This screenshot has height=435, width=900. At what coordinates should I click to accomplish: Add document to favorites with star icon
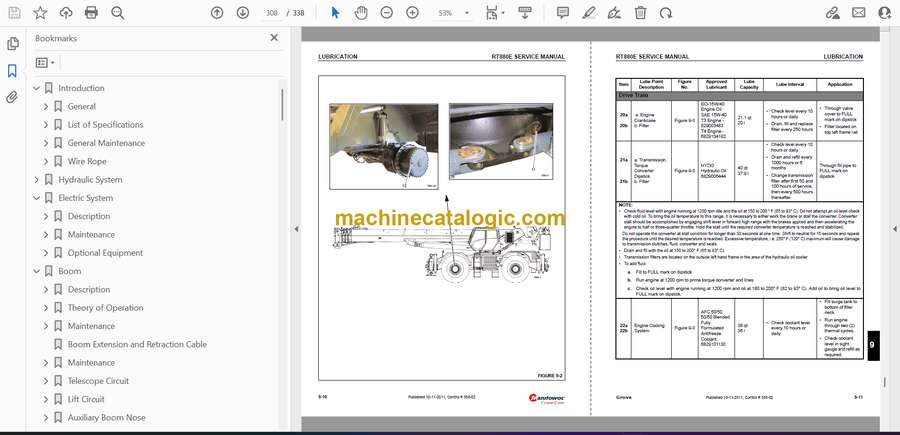(40, 13)
